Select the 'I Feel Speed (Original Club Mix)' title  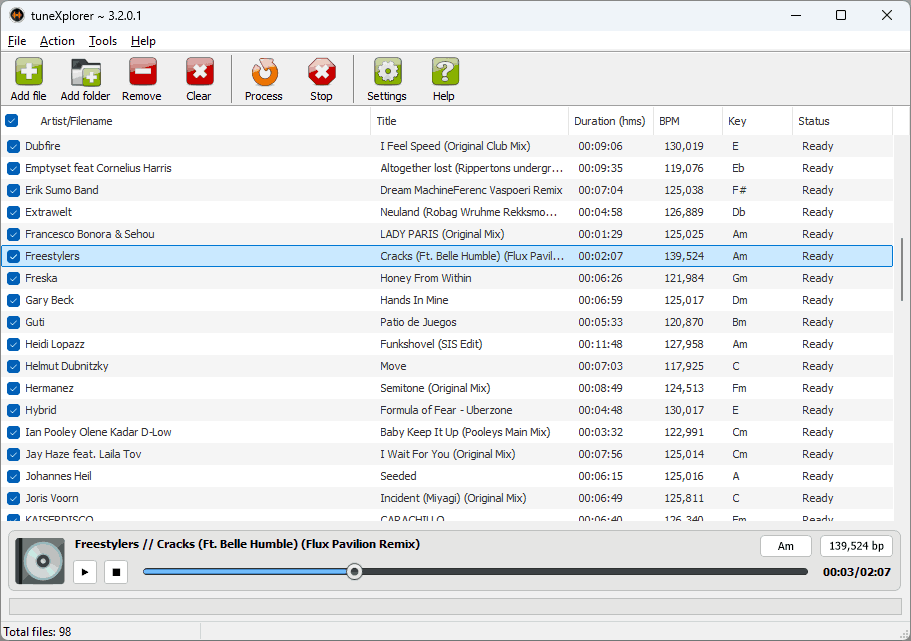coord(455,146)
